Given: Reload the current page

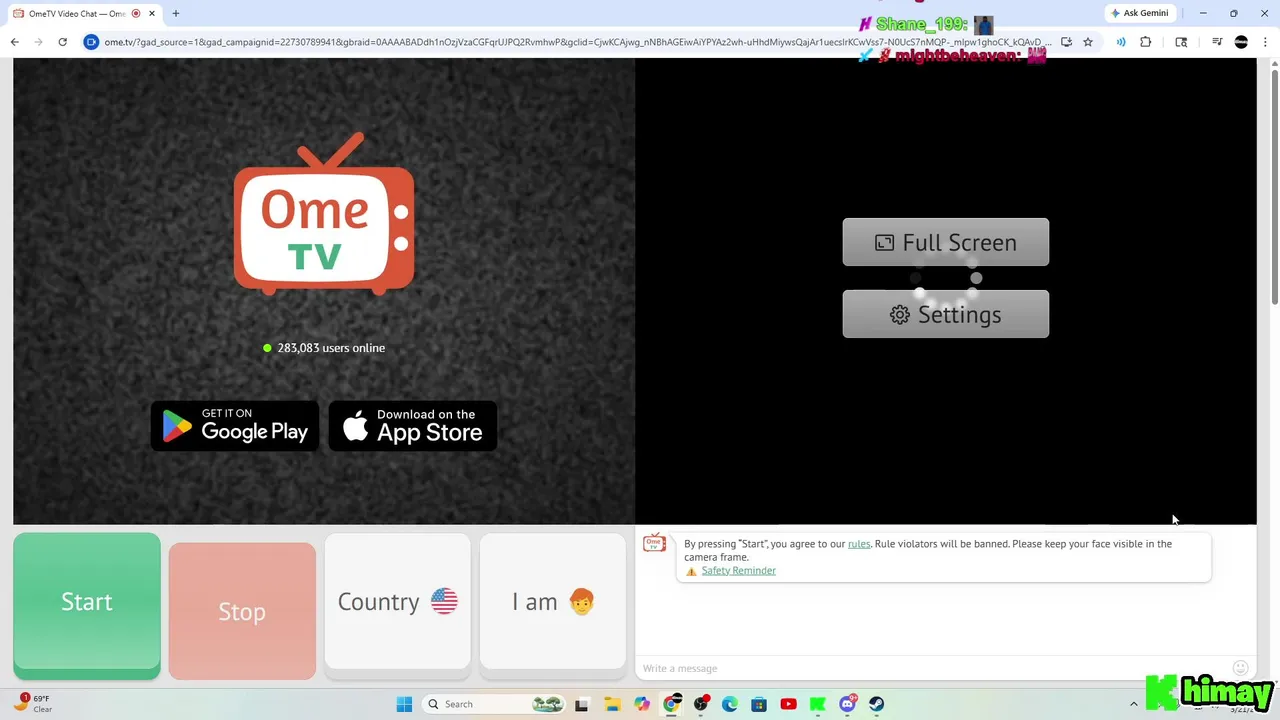Looking at the screenshot, I should 63,42.
